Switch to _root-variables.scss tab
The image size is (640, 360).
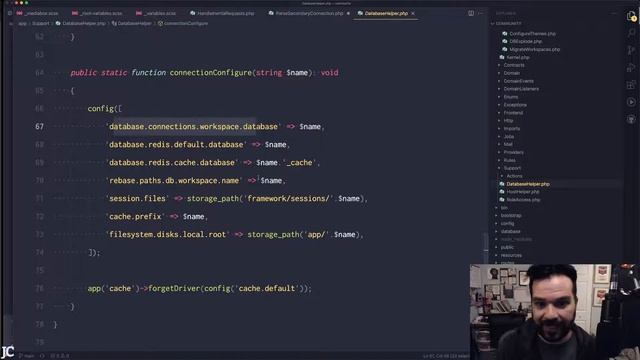[x=97, y=13]
